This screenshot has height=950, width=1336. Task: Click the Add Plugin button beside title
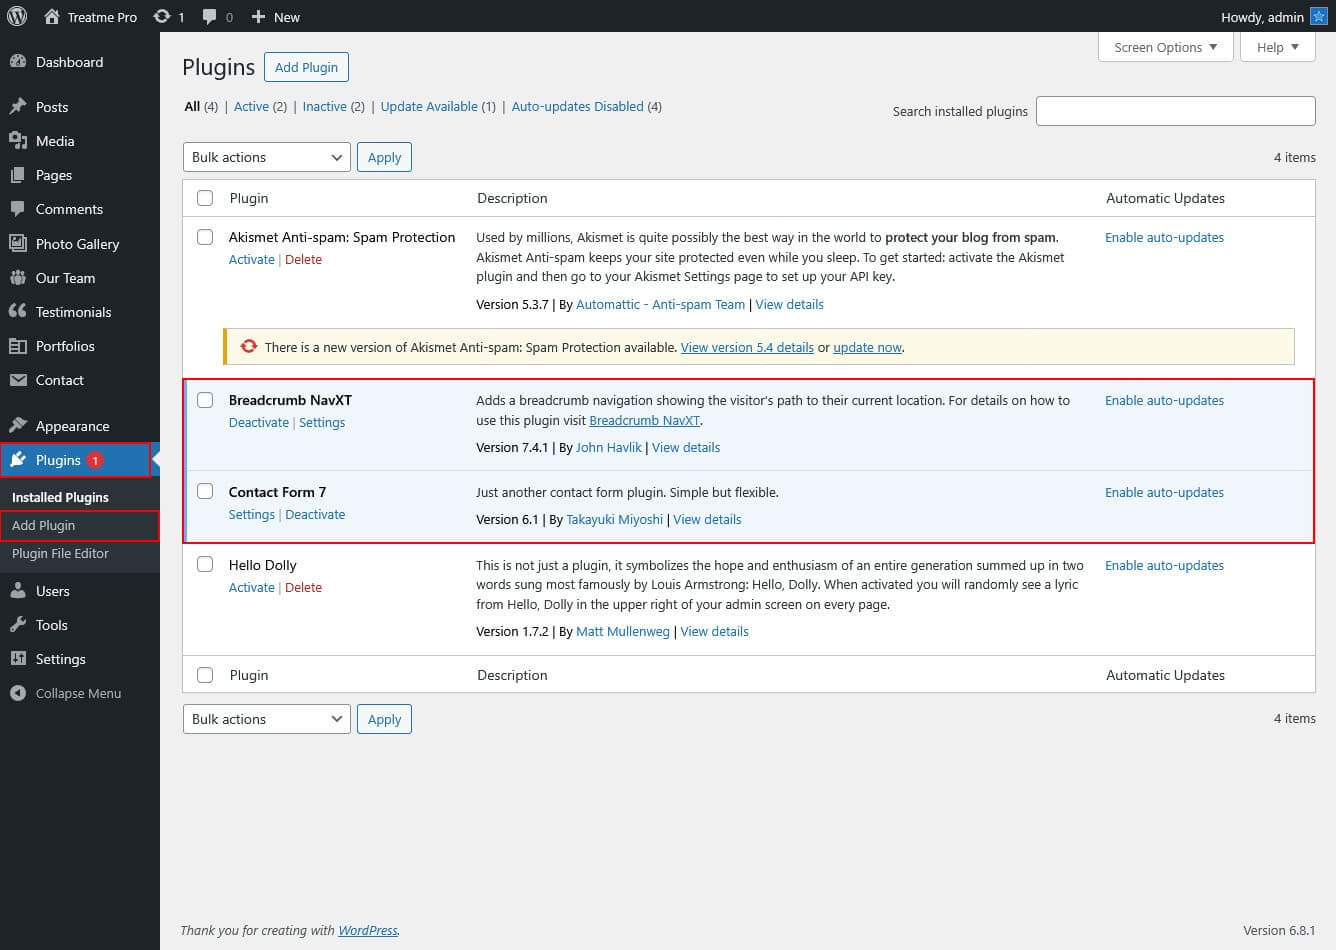coord(306,67)
